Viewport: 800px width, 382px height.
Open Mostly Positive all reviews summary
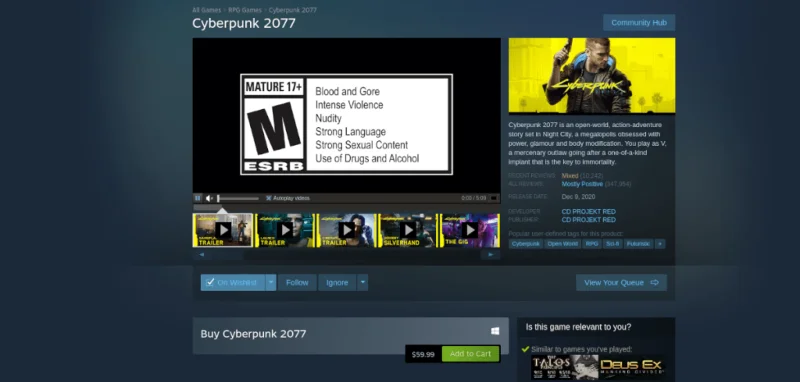coord(582,184)
